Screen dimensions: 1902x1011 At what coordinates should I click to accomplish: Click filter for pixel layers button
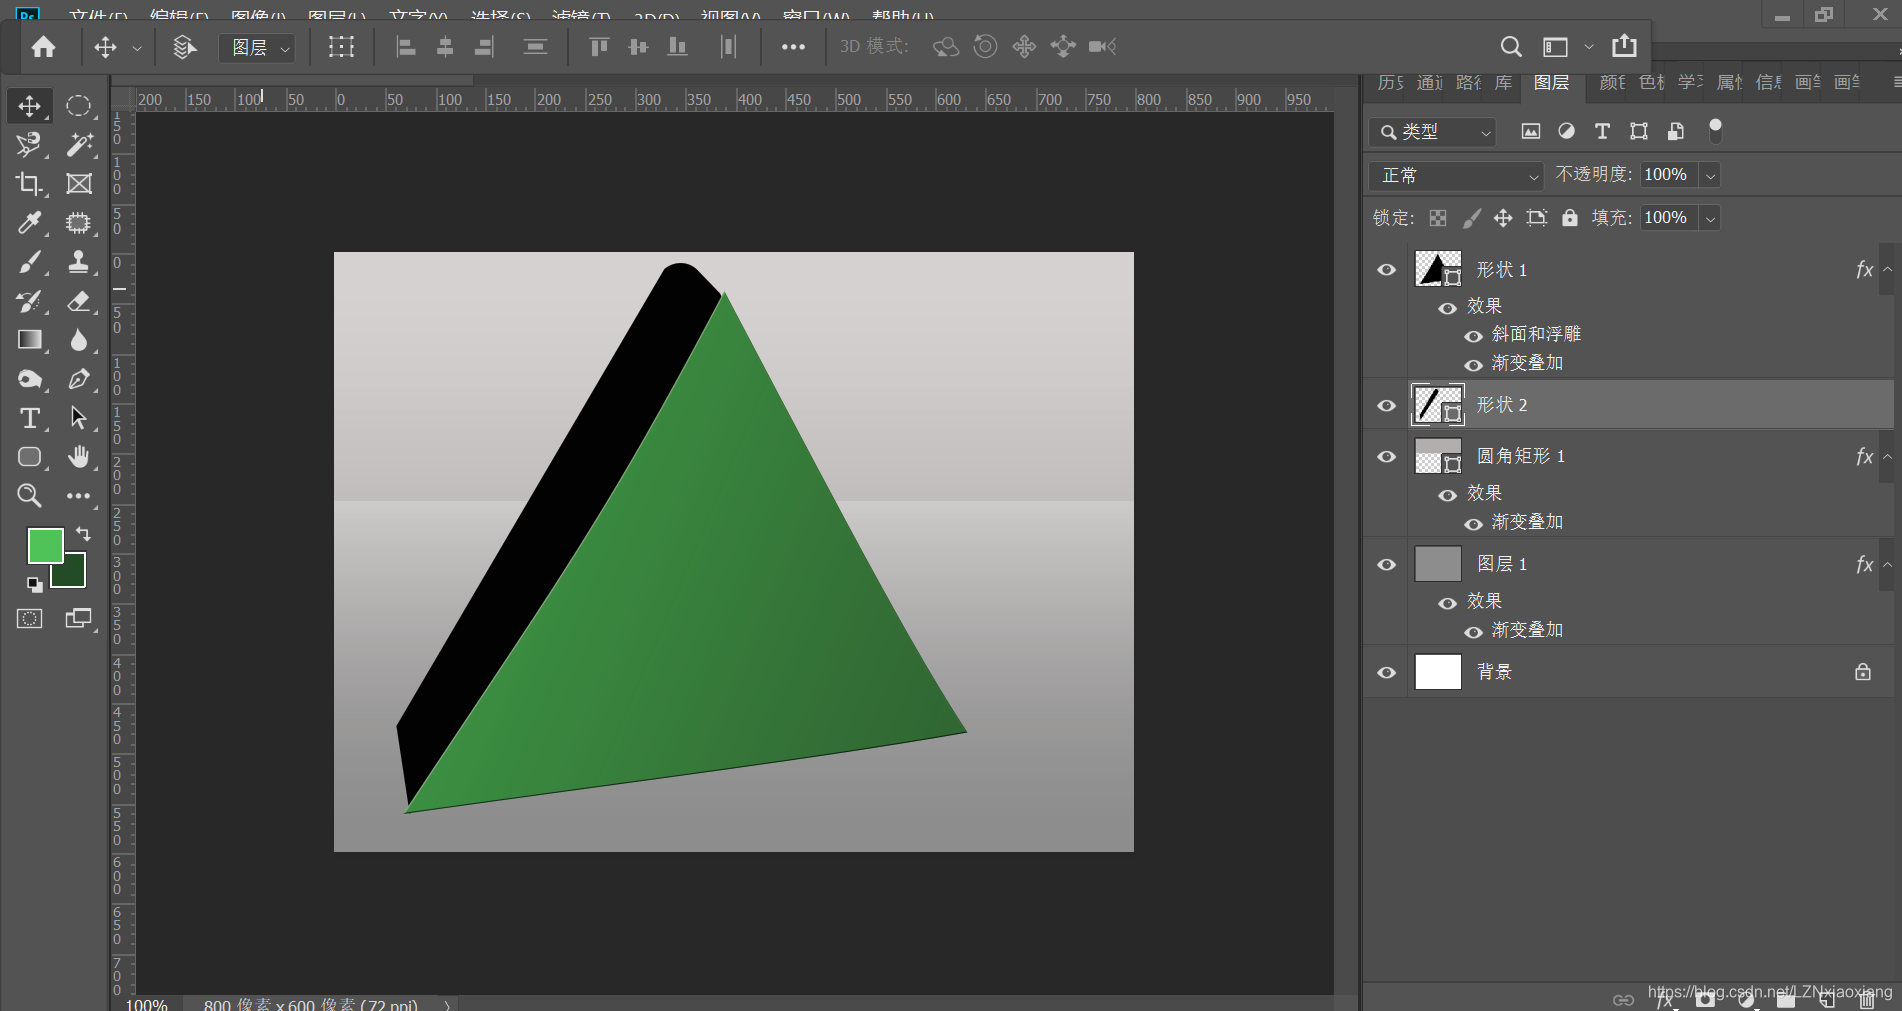(1530, 131)
